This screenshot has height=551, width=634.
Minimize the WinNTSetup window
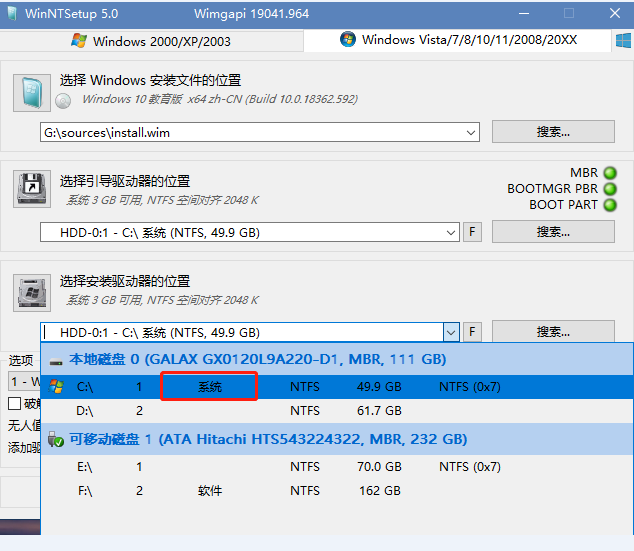coord(524,14)
